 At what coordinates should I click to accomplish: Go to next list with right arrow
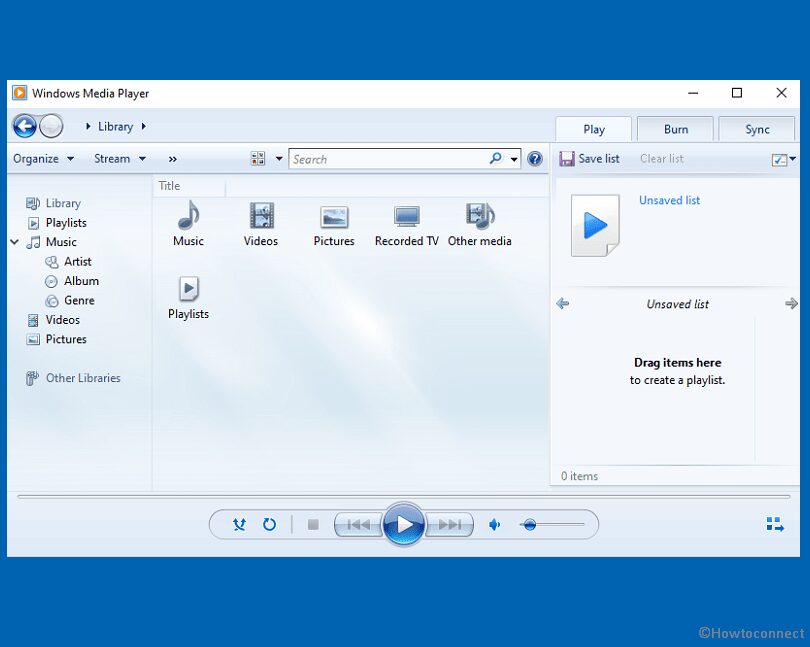(x=791, y=304)
